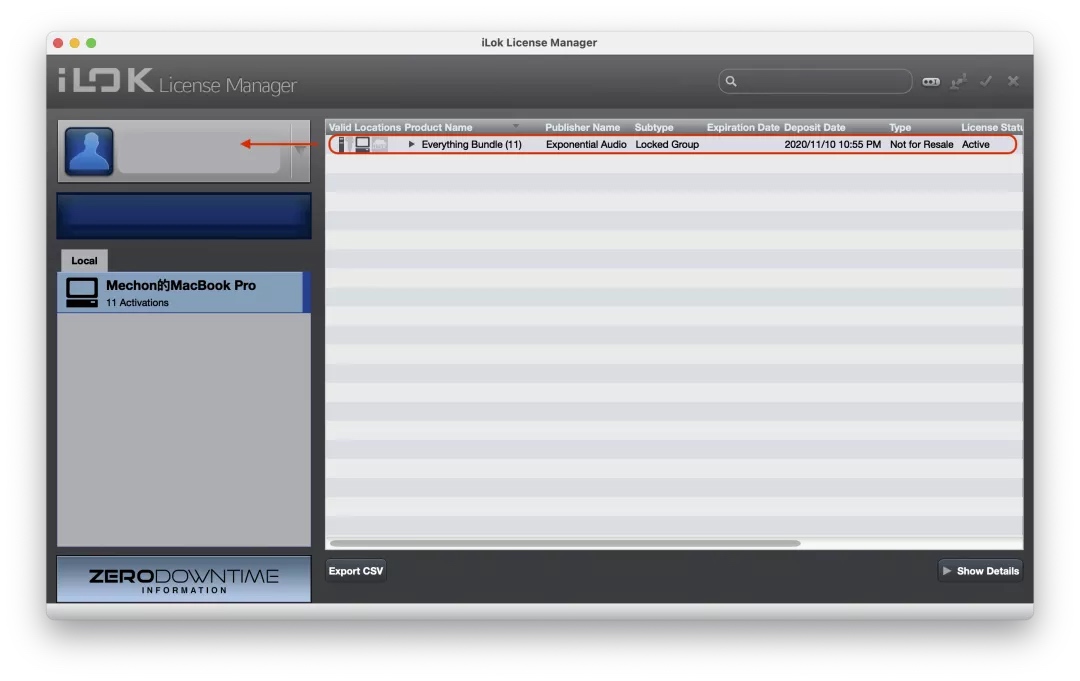1080x681 pixels.
Task: Click the MacBook Pro computer icon in sidebar
Action: click(x=81, y=293)
